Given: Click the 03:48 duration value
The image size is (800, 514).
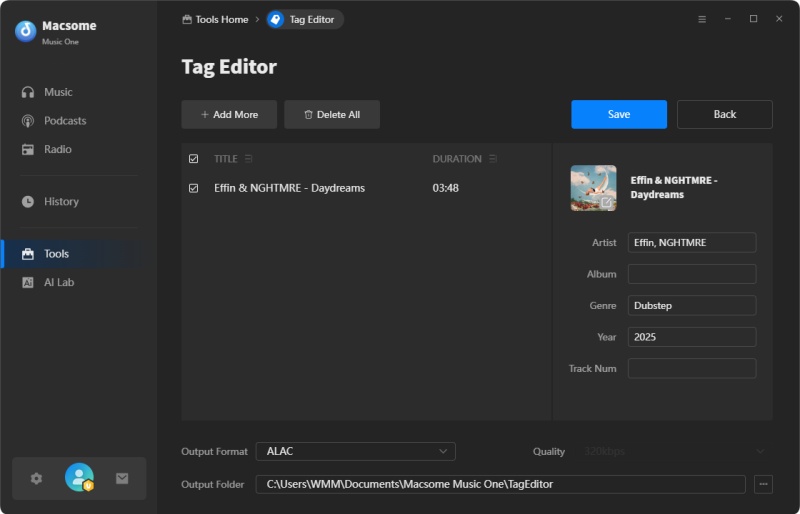Looking at the screenshot, I should coord(445,188).
